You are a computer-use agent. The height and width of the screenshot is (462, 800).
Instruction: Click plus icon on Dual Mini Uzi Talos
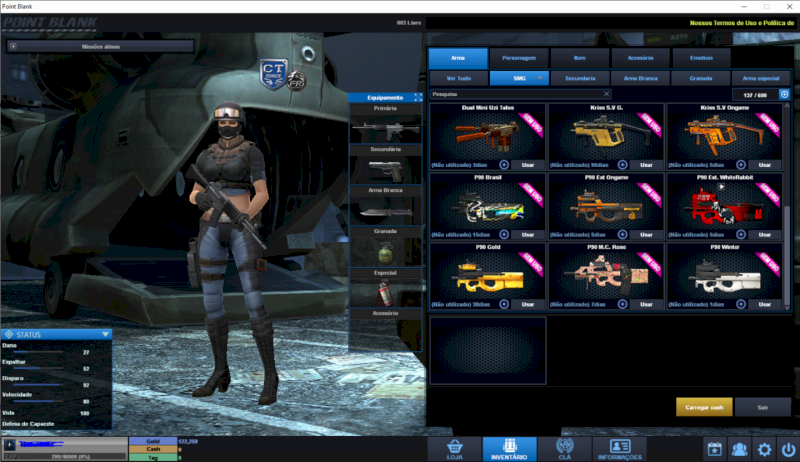504,165
